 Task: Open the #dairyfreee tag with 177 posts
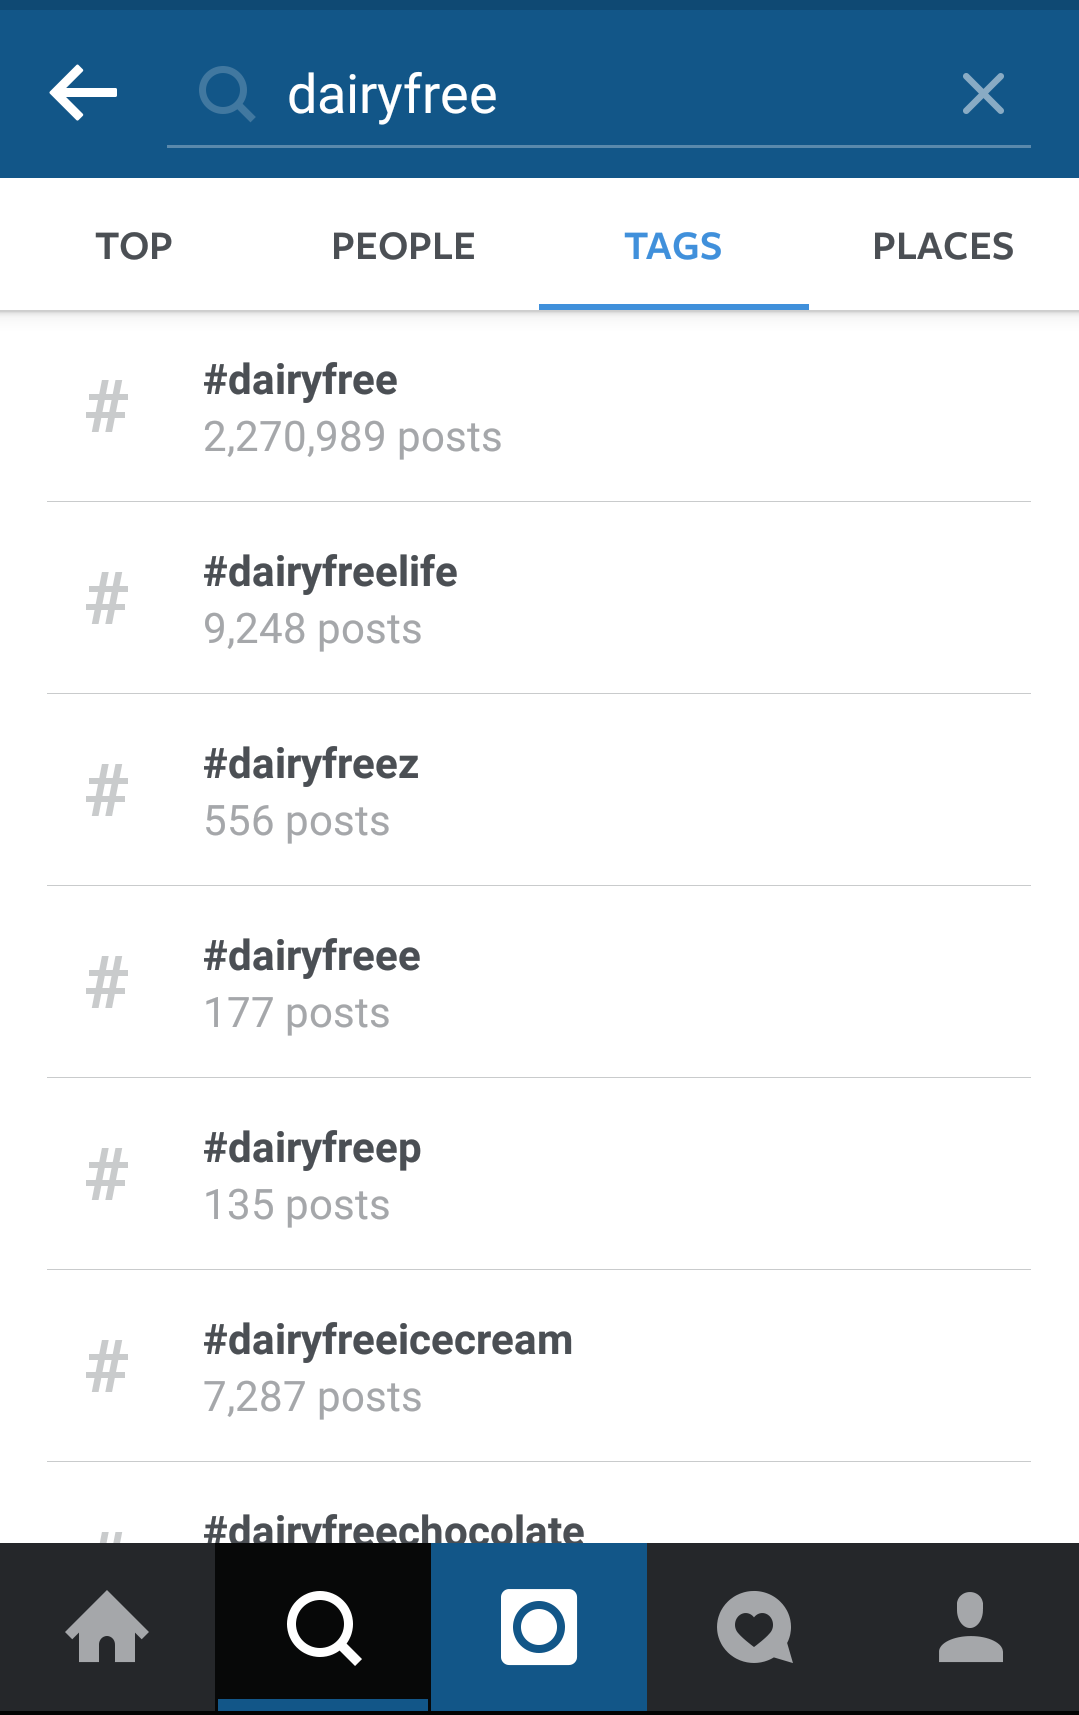pyautogui.click(x=539, y=983)
